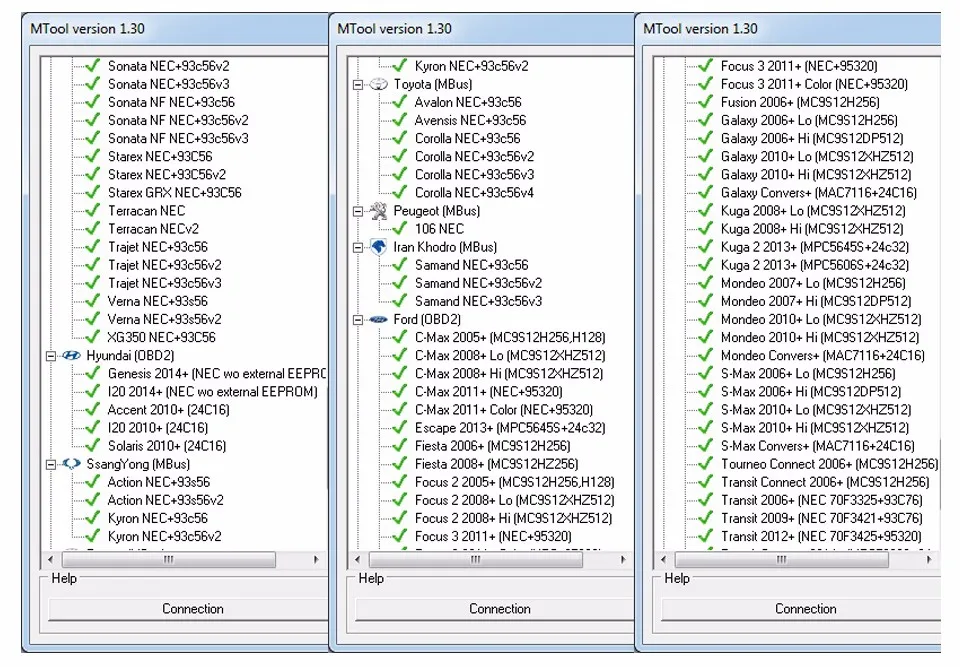This screenshot has height=667, width=960.
Task: Select Sonata NF NEC+93c56v3 entry
Action: point(178,138)
